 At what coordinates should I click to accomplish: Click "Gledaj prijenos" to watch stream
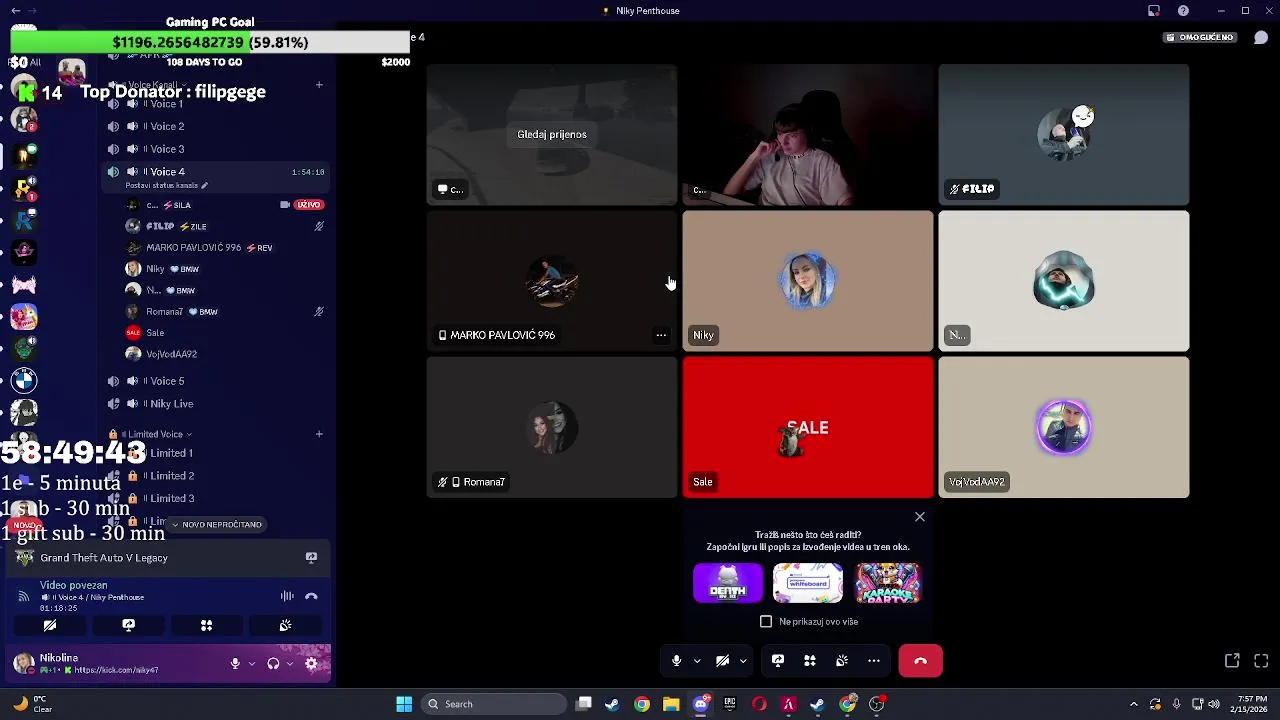point(552,134)
